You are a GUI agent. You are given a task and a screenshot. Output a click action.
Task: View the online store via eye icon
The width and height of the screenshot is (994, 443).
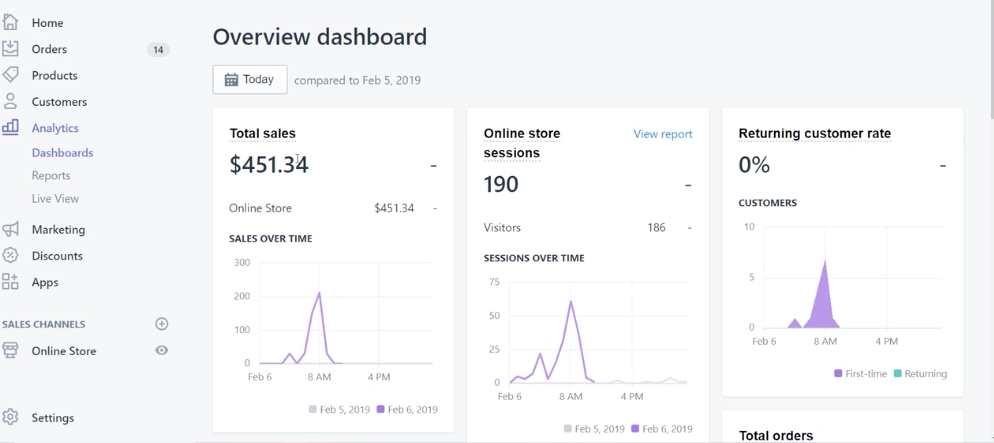click(162, 351)
